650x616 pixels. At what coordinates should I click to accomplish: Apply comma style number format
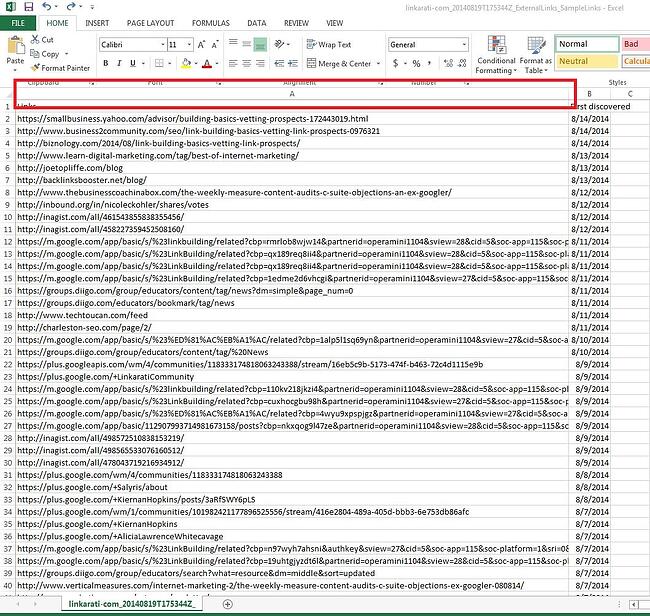[x=429, y=63]
